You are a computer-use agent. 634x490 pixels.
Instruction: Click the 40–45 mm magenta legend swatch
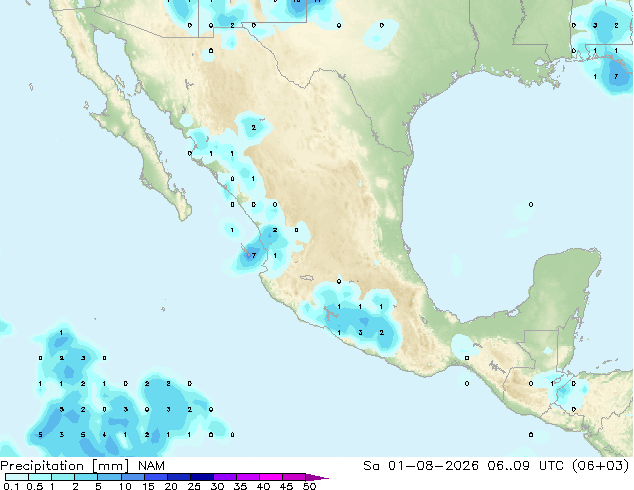271,477
